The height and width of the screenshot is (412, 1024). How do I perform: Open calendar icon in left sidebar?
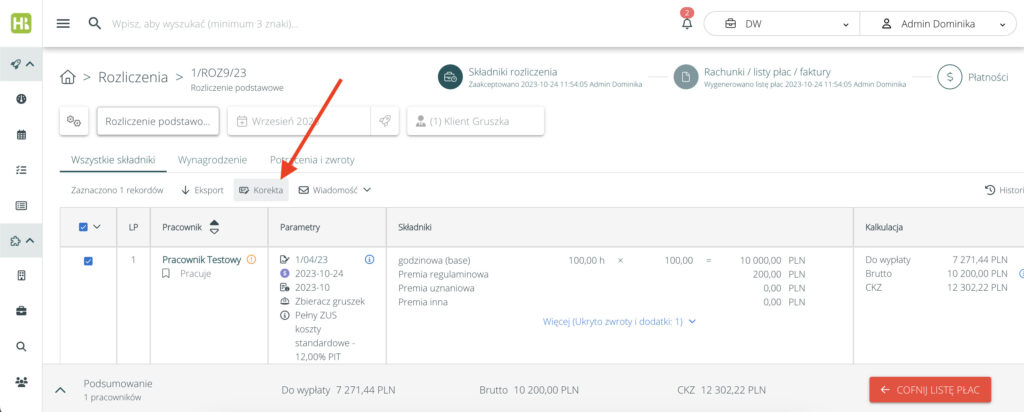click(21, 134)
